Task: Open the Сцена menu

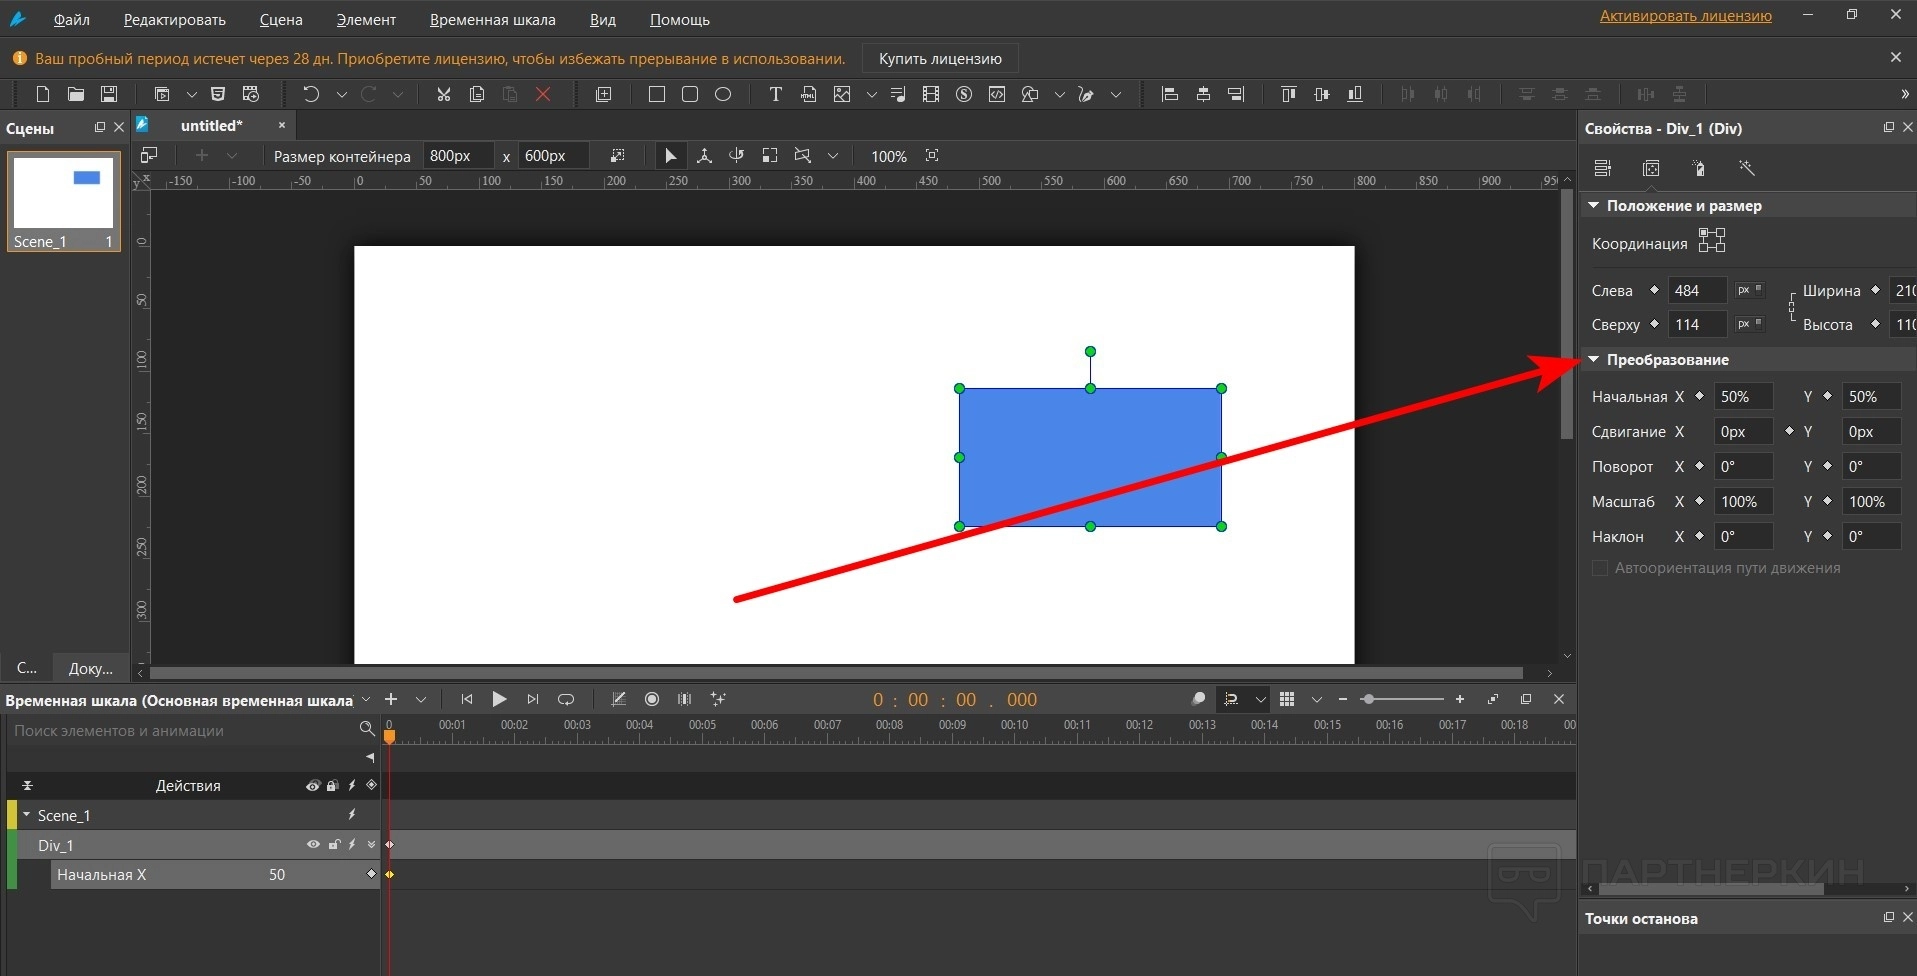Action: click(x=280, y=20)
